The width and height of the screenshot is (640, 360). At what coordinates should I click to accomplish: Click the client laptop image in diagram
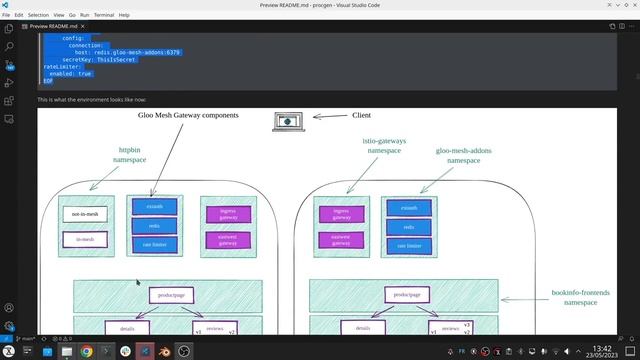click(289, 122)
